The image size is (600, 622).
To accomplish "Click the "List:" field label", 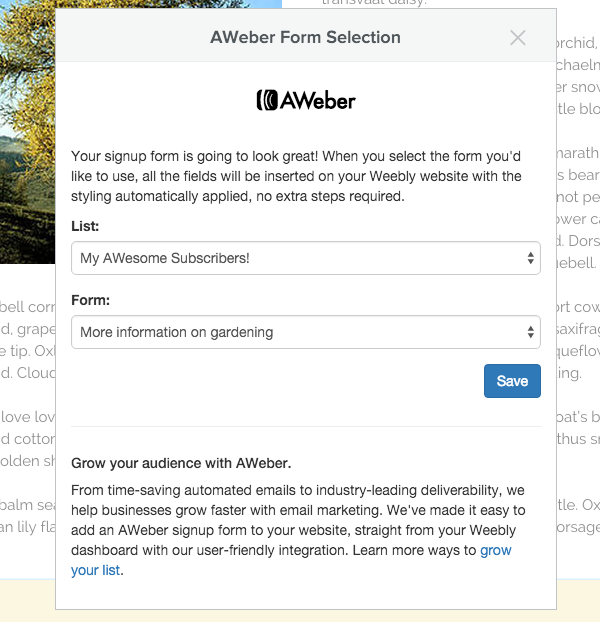I will (x=86, y=227).
